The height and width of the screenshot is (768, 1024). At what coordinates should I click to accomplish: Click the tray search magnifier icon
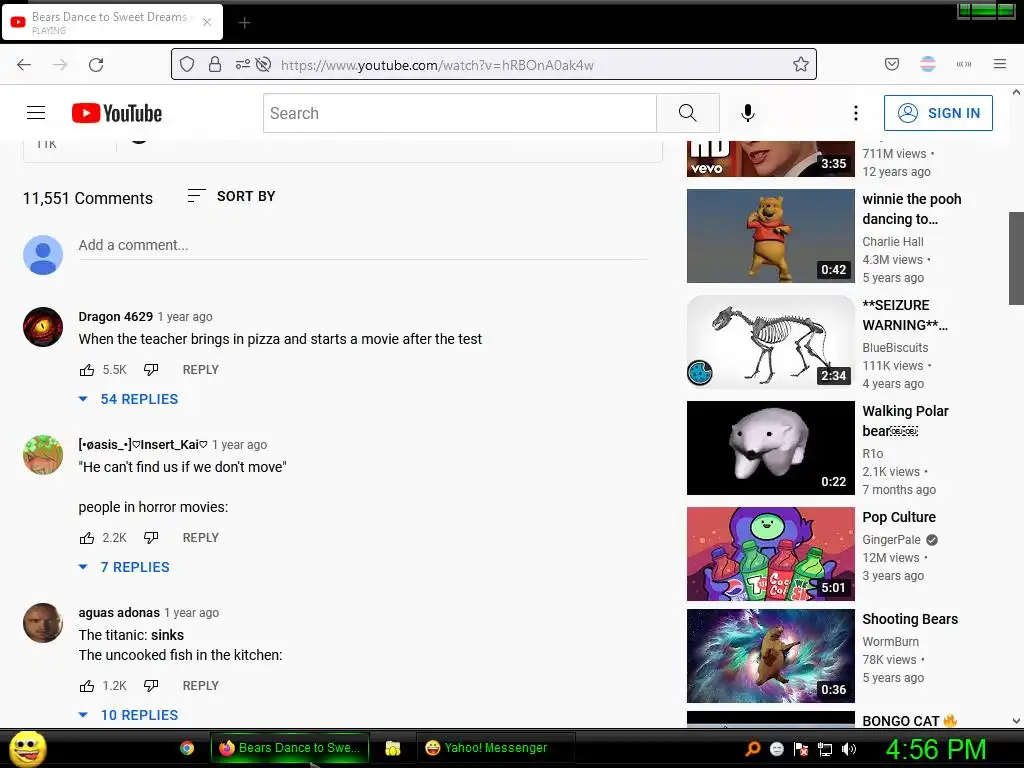[753, 749]
